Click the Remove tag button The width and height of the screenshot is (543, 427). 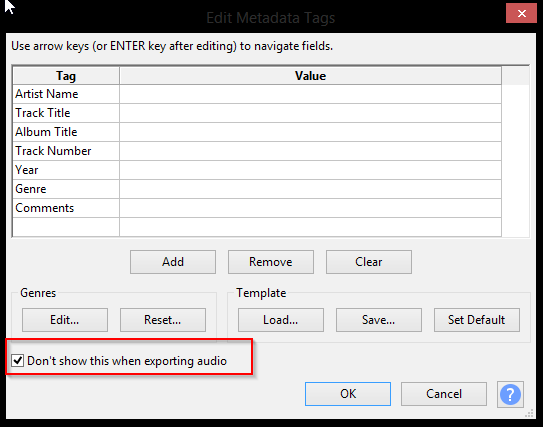(x=271, y=262)
